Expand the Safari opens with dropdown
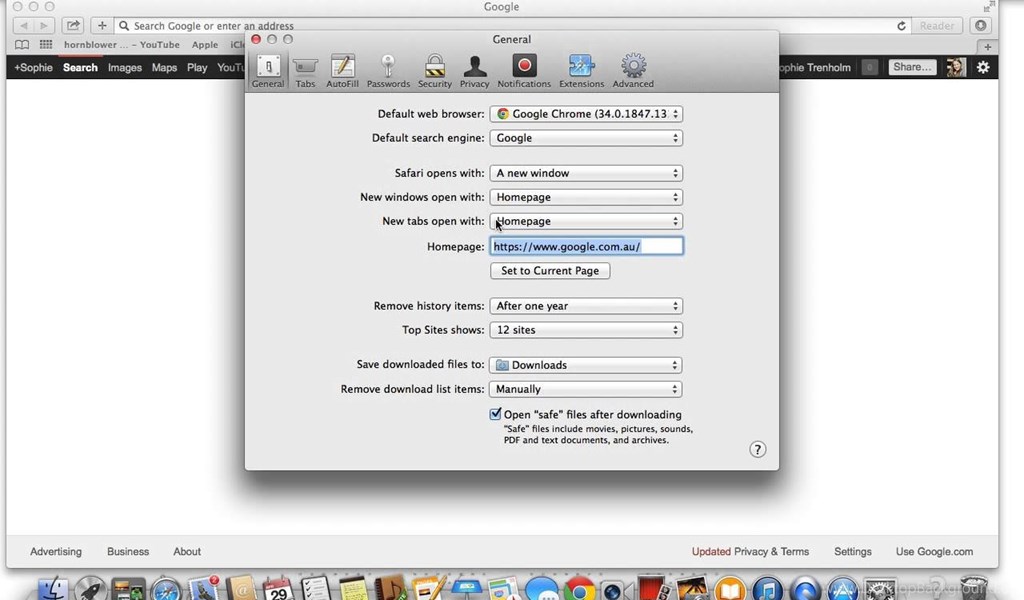The width and height of the screenshot is (1024, 600). tap(586, 173)
